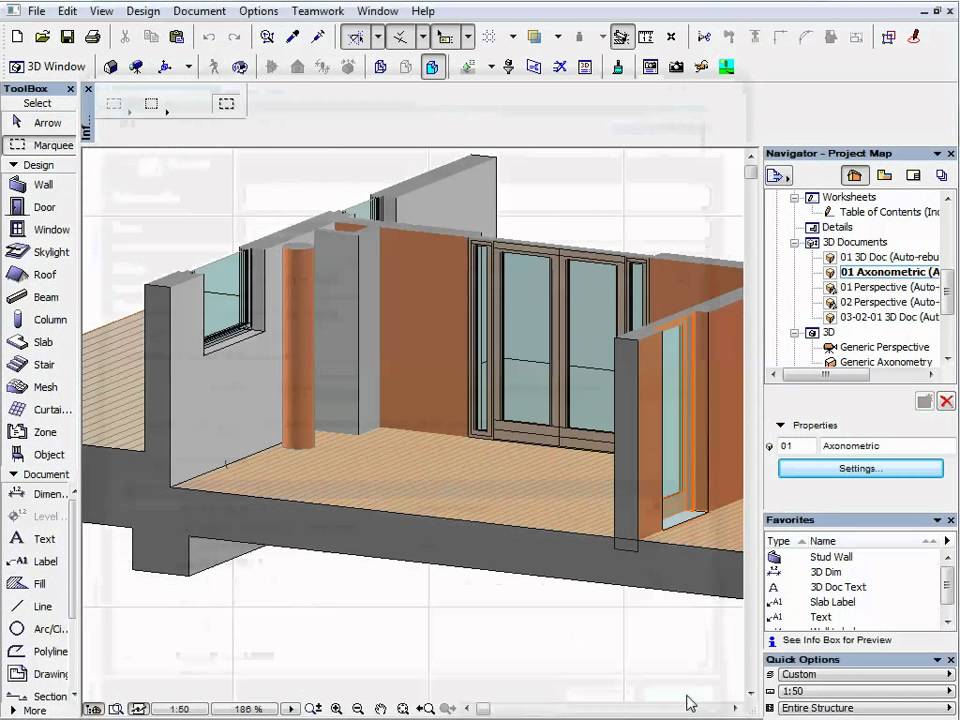
Task: Click the Pick Up Parameters eyedropper
Action: [293, 37]
